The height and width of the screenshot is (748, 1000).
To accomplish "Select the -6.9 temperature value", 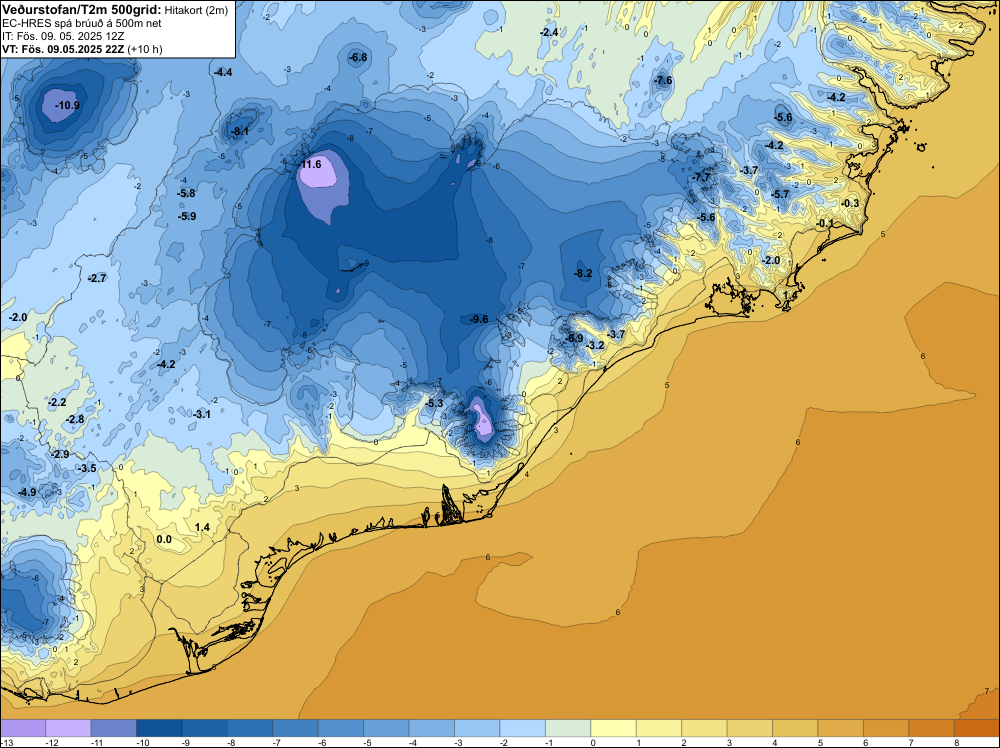I will (574, 338).
